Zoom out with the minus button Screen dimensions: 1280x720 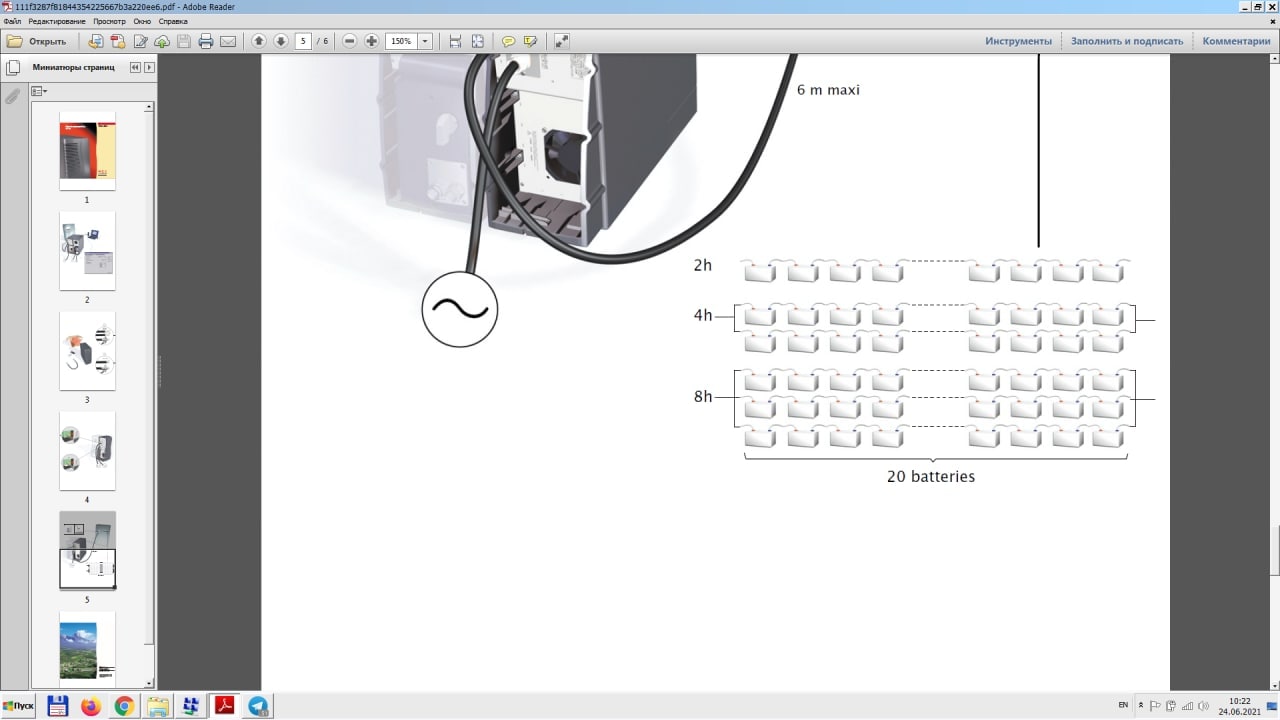pos(350,41)
